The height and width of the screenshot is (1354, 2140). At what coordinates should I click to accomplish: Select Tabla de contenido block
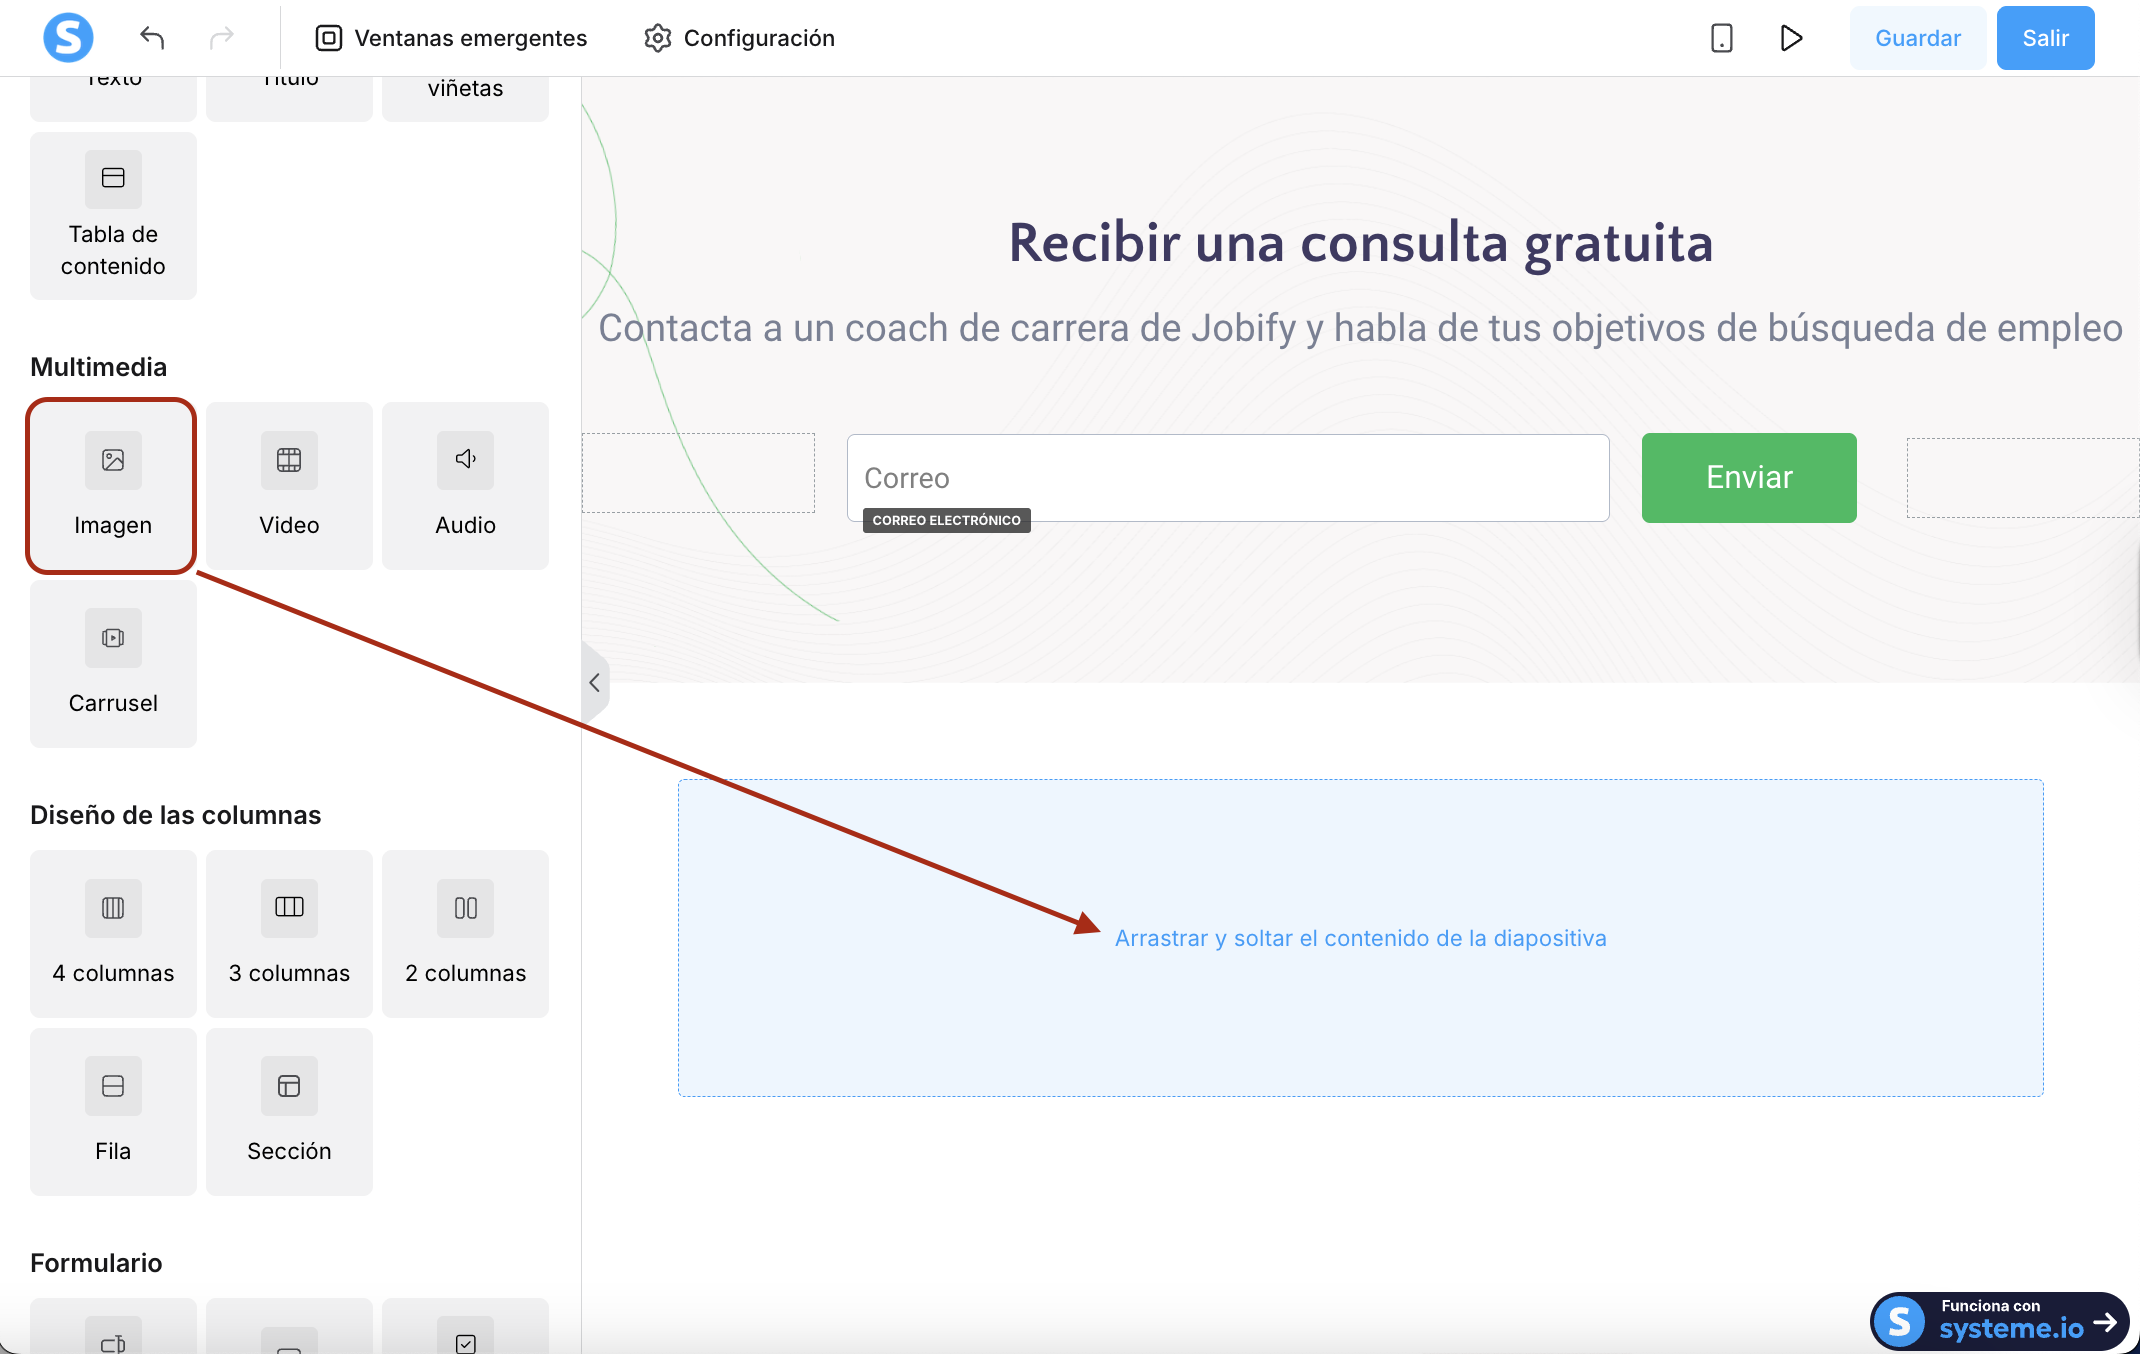point(113,216)
